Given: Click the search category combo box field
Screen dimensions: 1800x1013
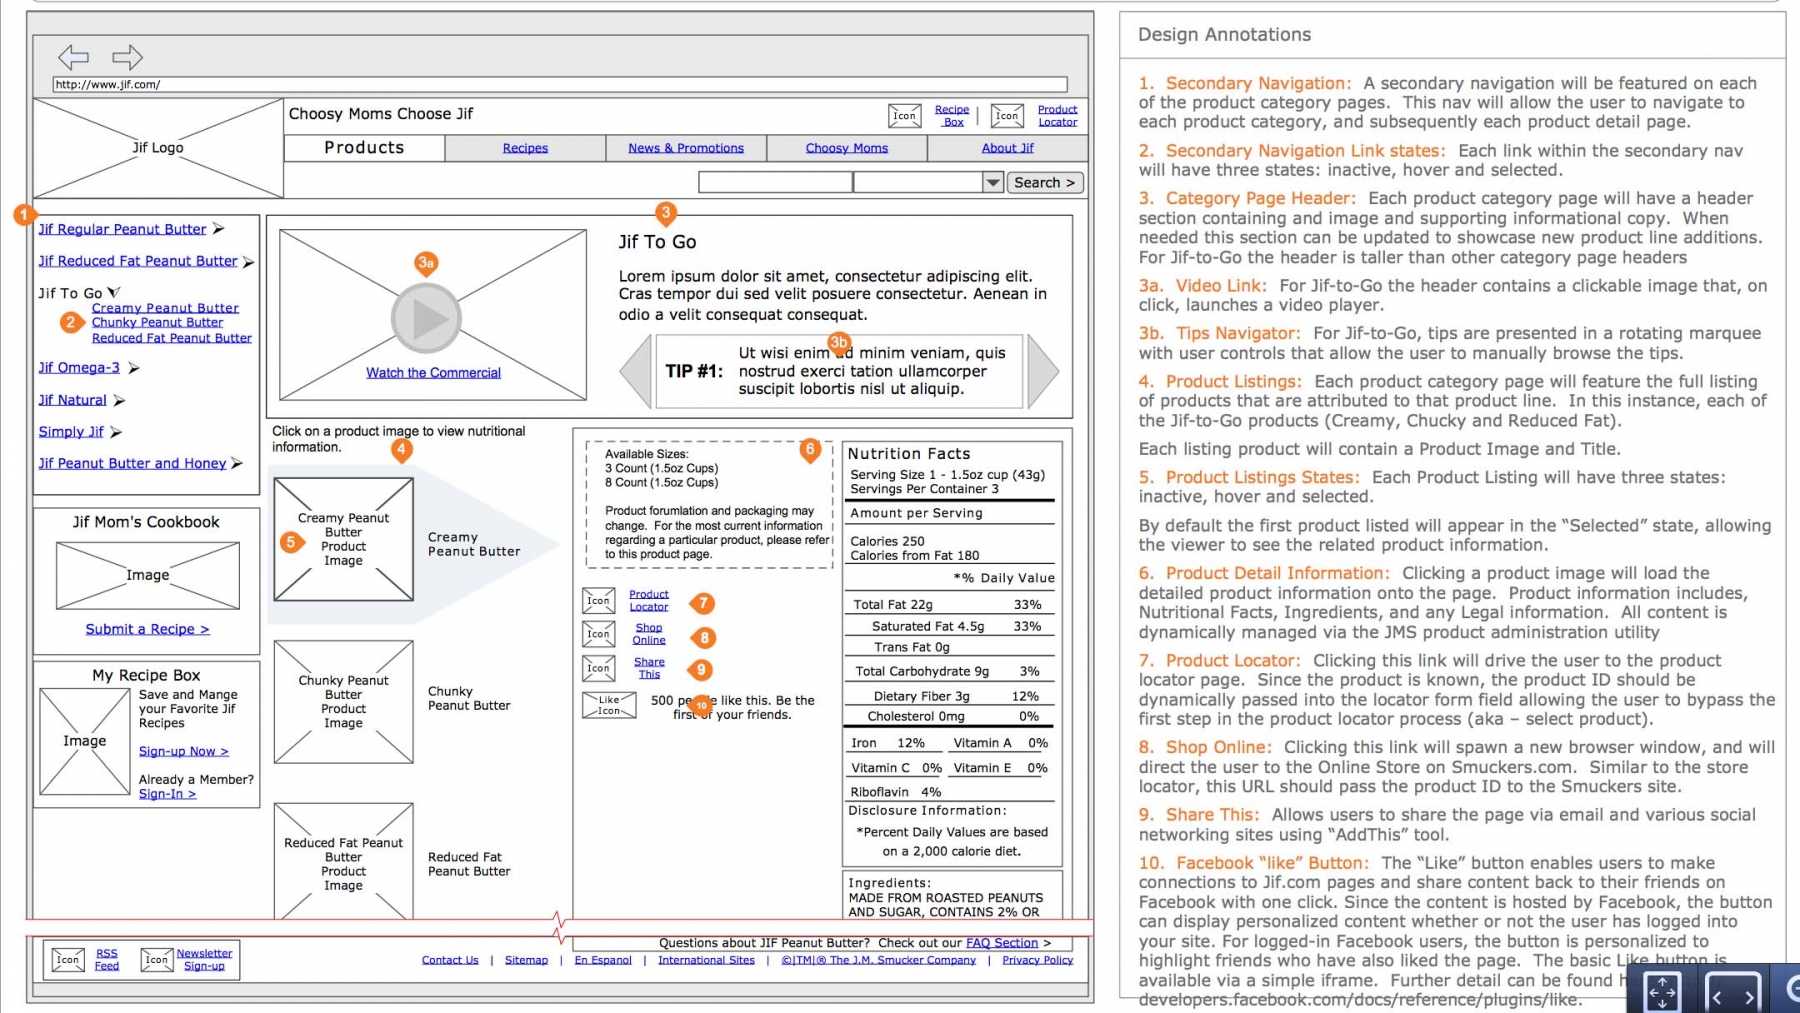Looking at the screenshot, I should click(918, 182).
